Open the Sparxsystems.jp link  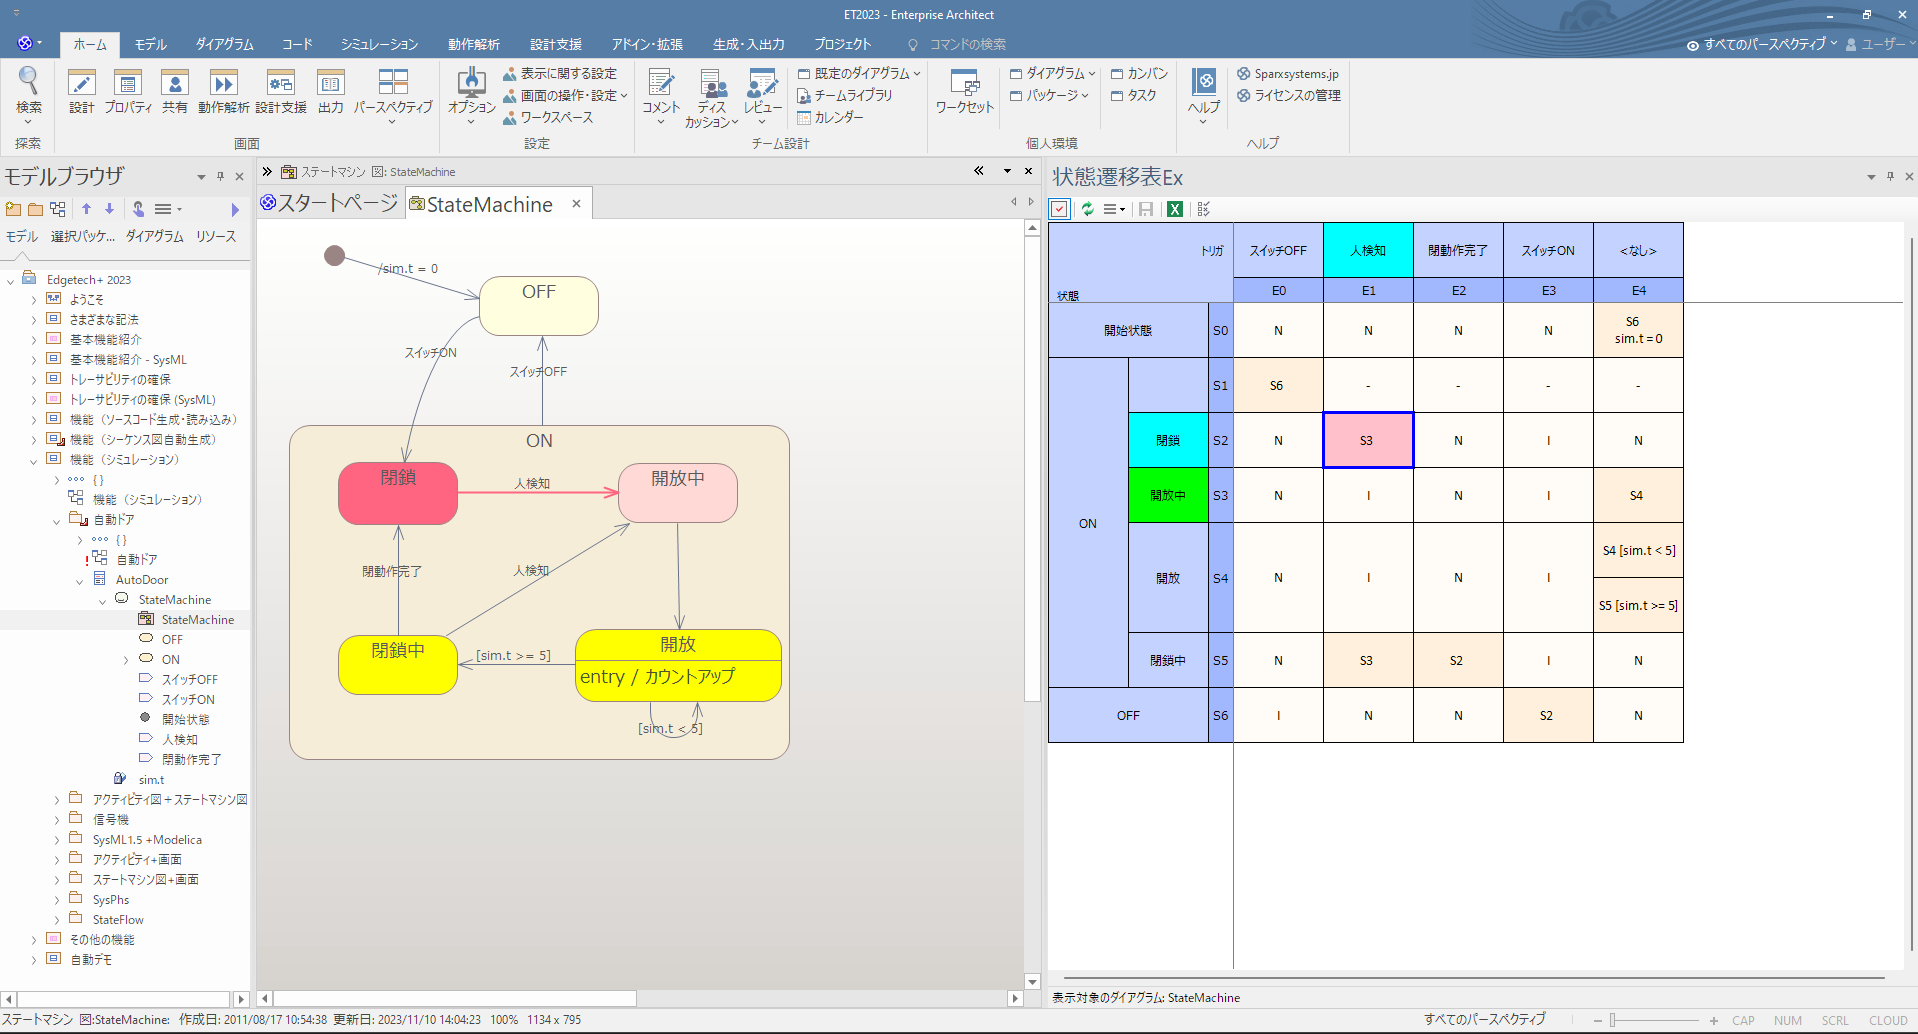(1288, 73)
